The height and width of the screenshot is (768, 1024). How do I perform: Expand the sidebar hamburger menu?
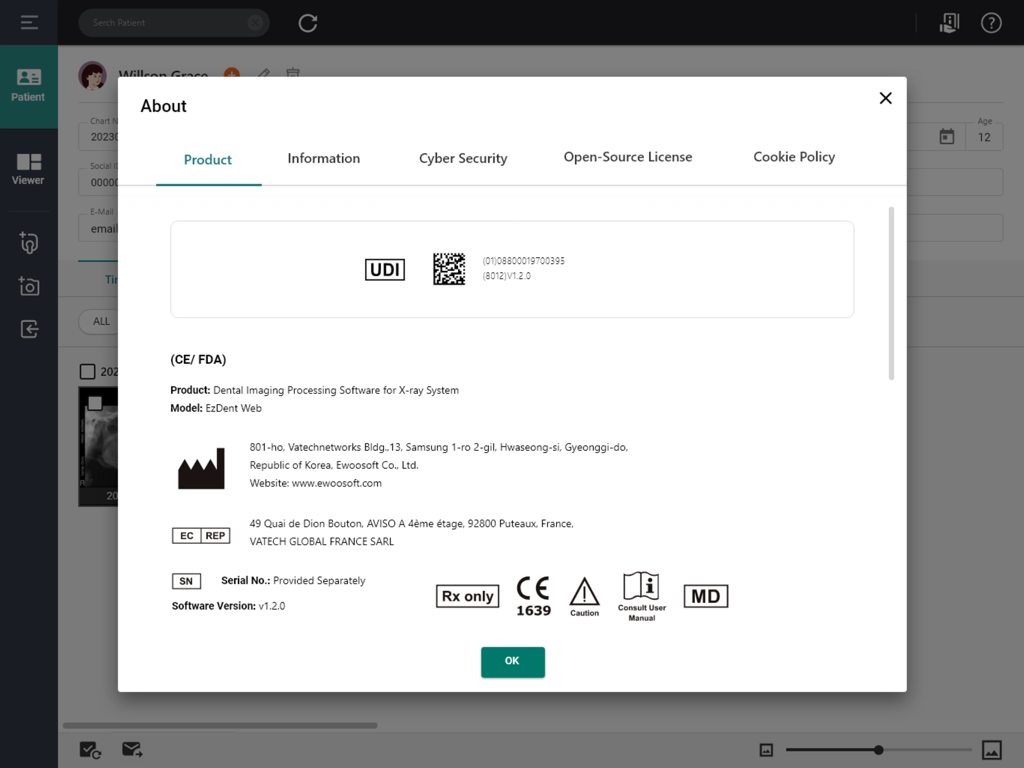click(x=28, y=22)
